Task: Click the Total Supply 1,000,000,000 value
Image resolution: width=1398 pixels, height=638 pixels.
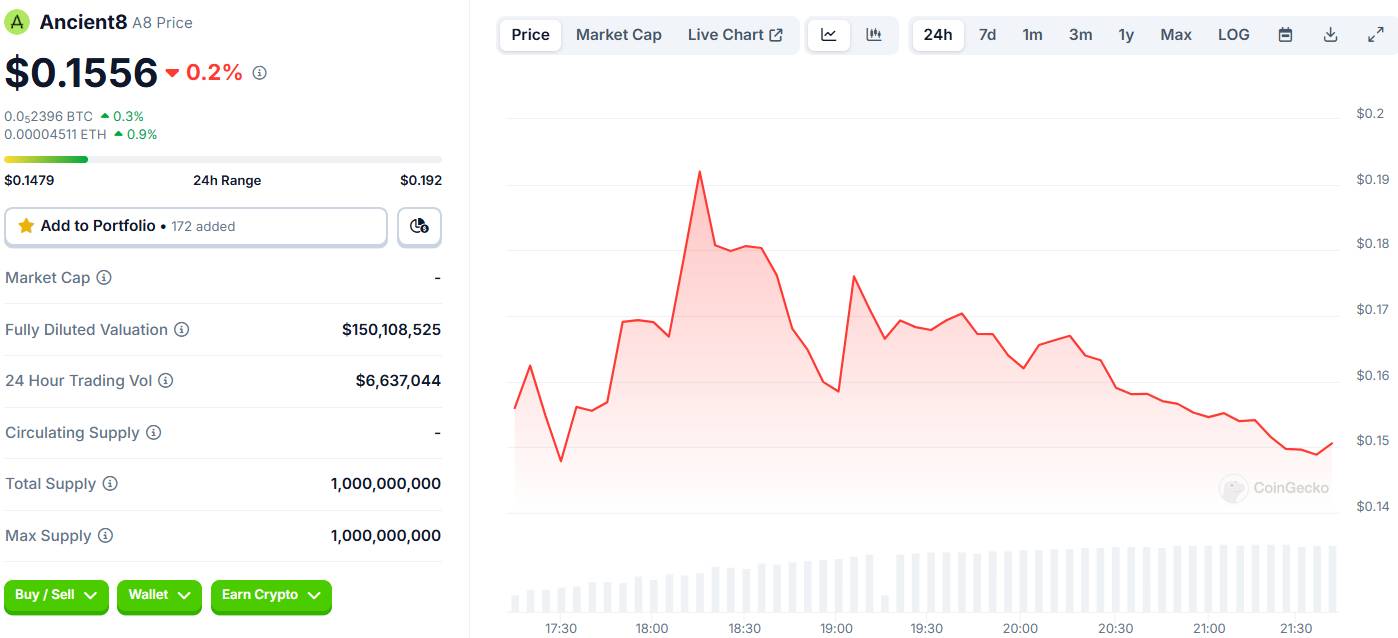Action: point(386,484)
